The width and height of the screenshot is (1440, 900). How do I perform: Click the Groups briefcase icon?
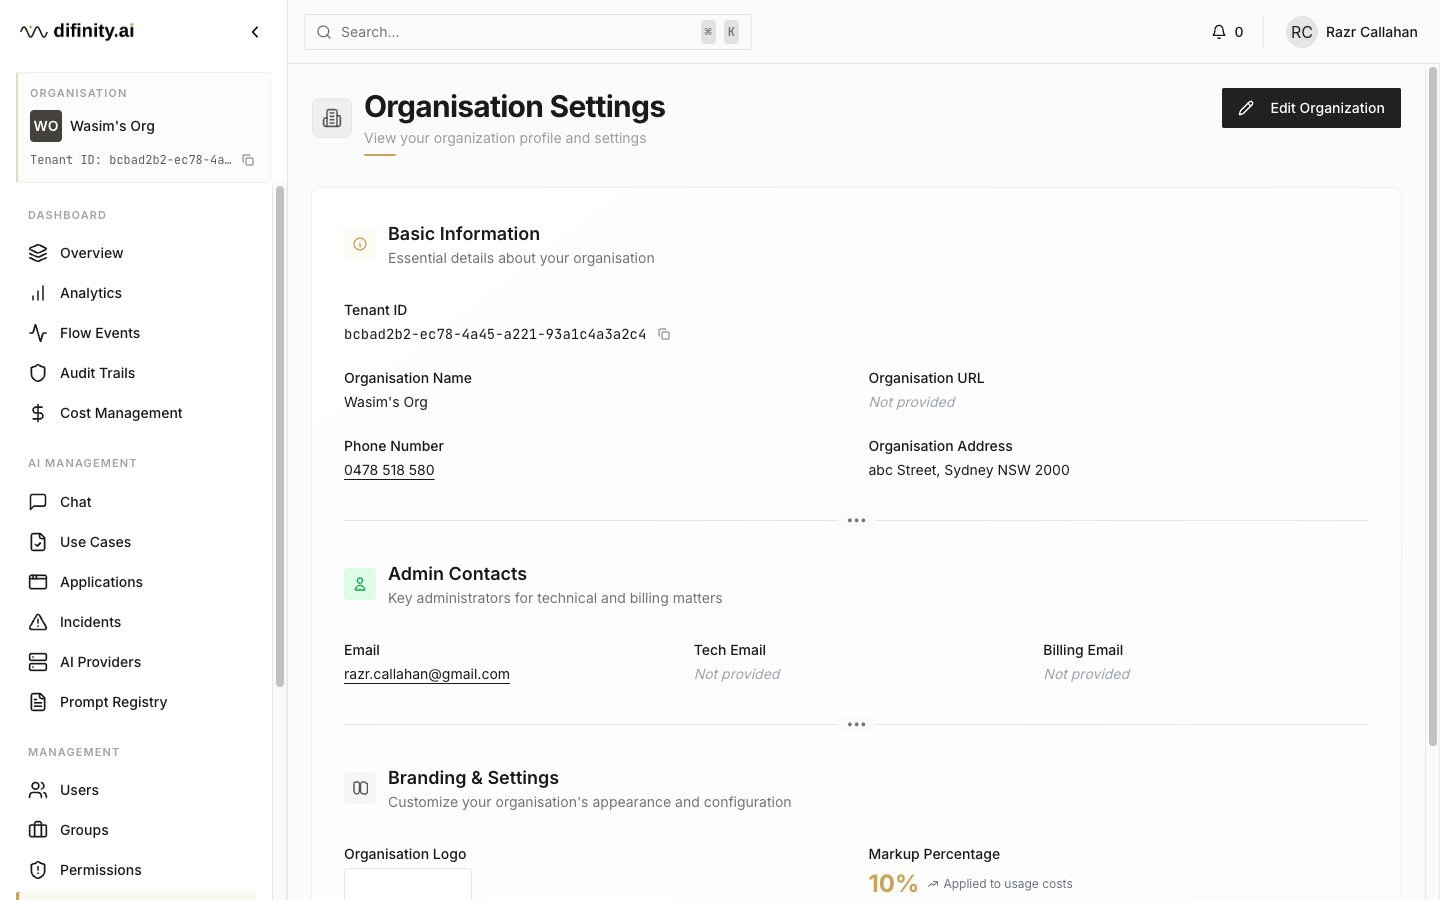pos(38,830)
